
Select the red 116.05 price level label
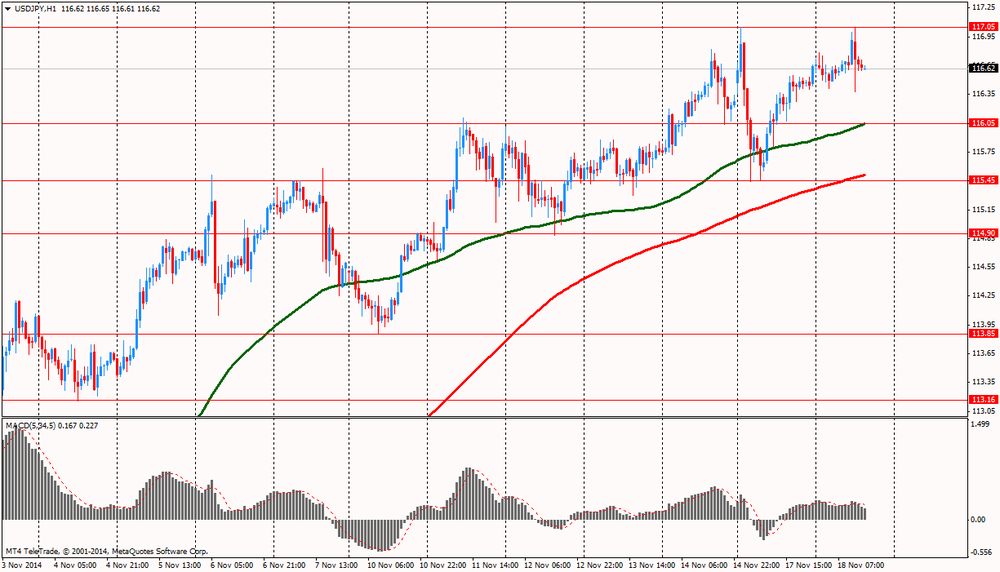[983, 123]
